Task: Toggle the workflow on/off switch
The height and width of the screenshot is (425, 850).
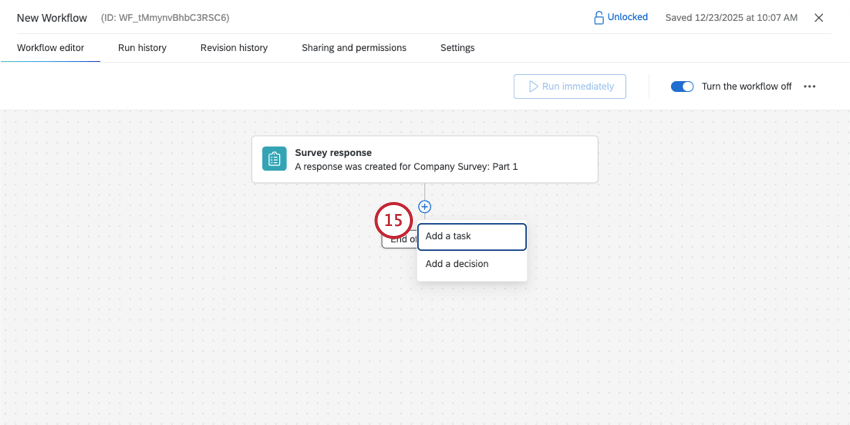Action: 682,87
